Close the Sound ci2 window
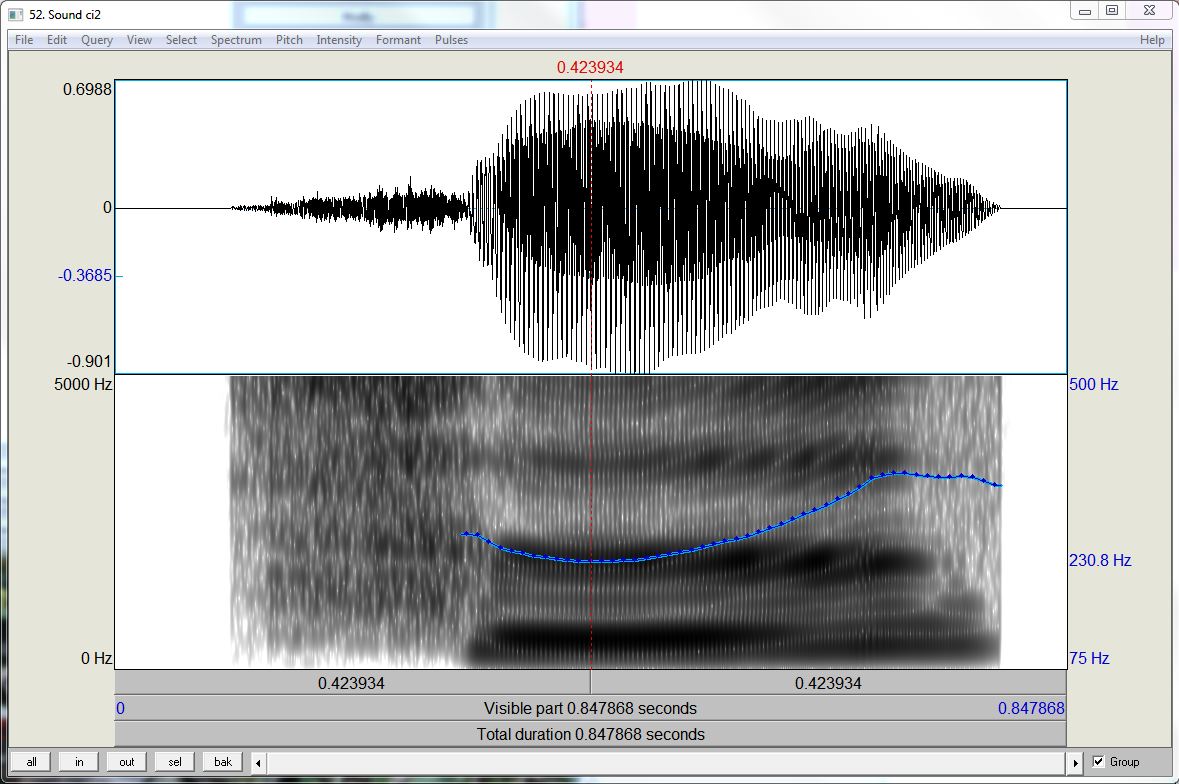 (1149, 11)
